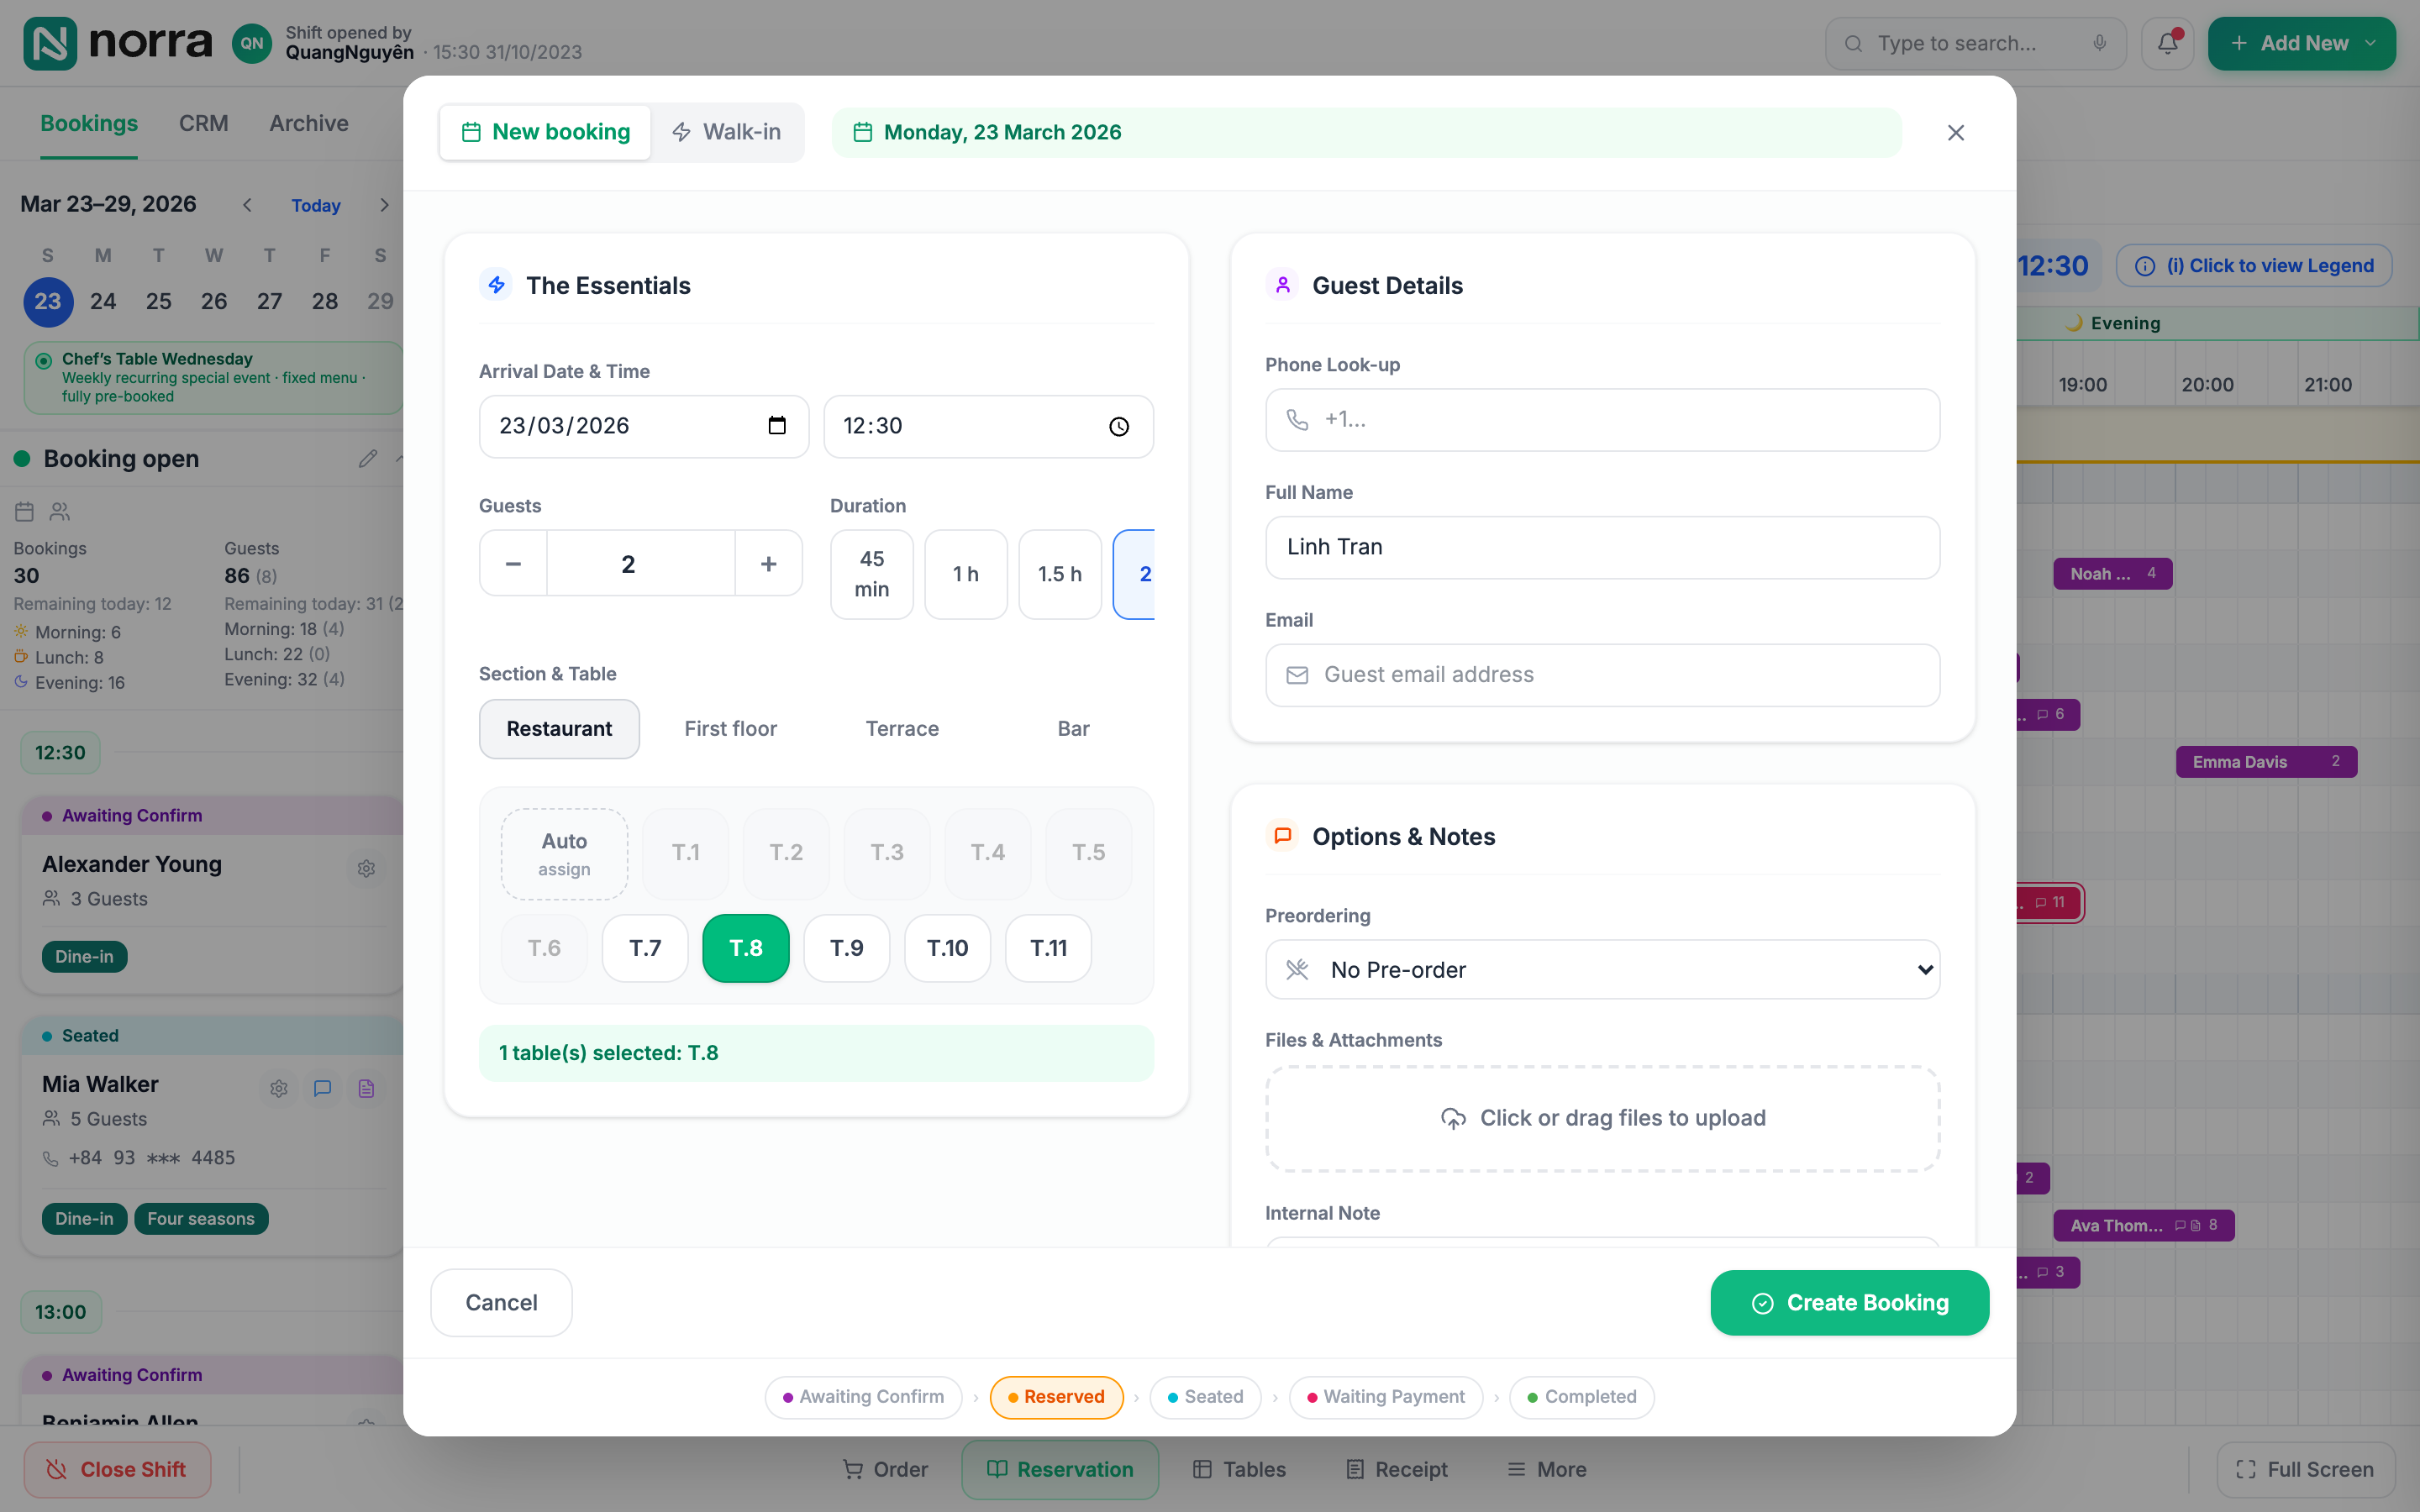The width and height of the screenshot is (2420, 1512).
Task: Select table T.10
Action: click(x=947, y=948)
